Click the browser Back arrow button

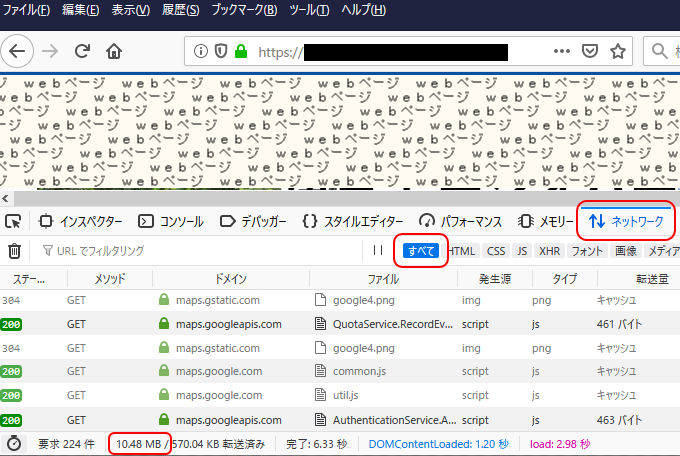click(x=17, y=51)
